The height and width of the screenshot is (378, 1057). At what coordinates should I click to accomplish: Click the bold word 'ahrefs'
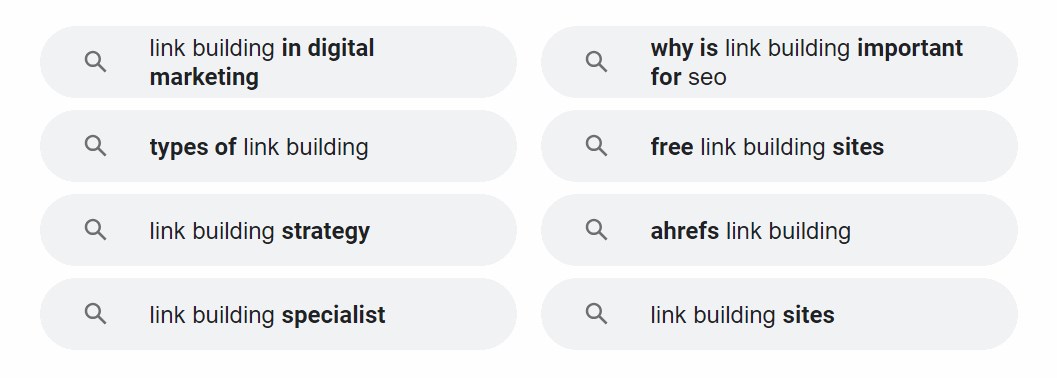click(685, 231)
